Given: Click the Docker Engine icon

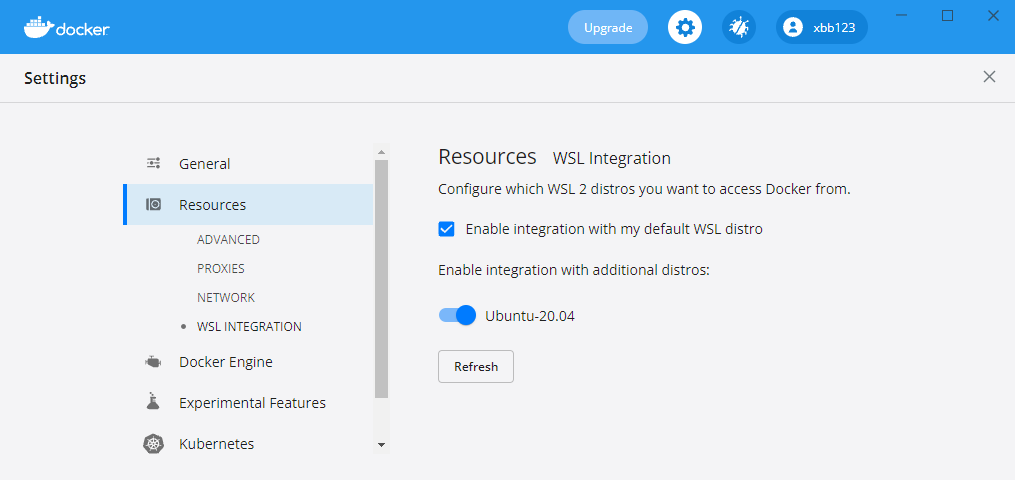Looking at the screenshot, I should coord(153,362).
